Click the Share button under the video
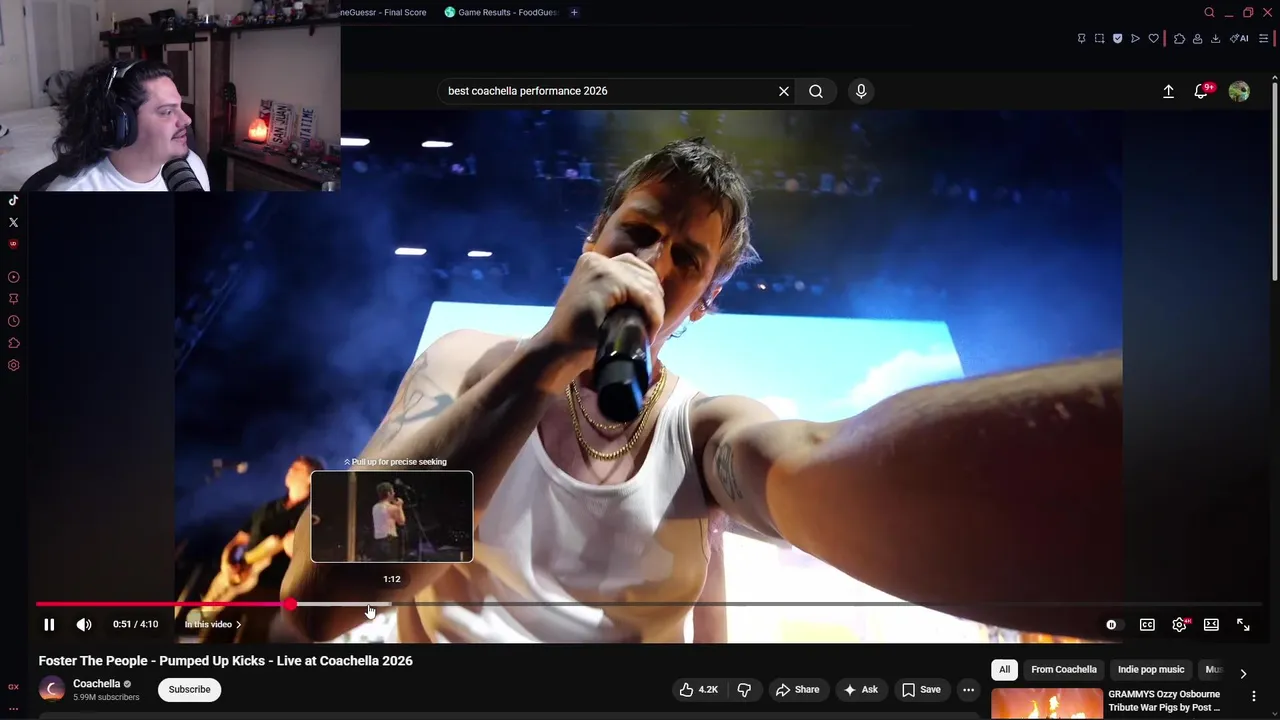 tap(797, 690)
